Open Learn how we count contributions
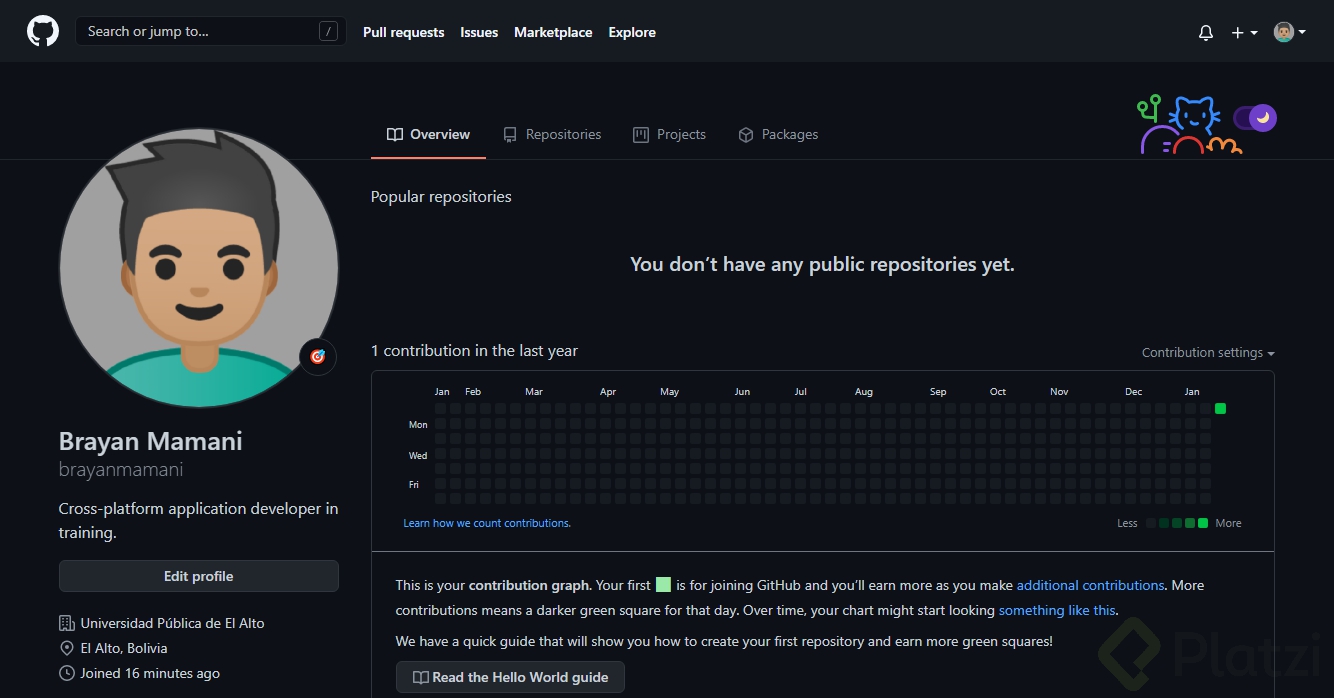The height and width of the screenshot is (698, 1334). 487,523
